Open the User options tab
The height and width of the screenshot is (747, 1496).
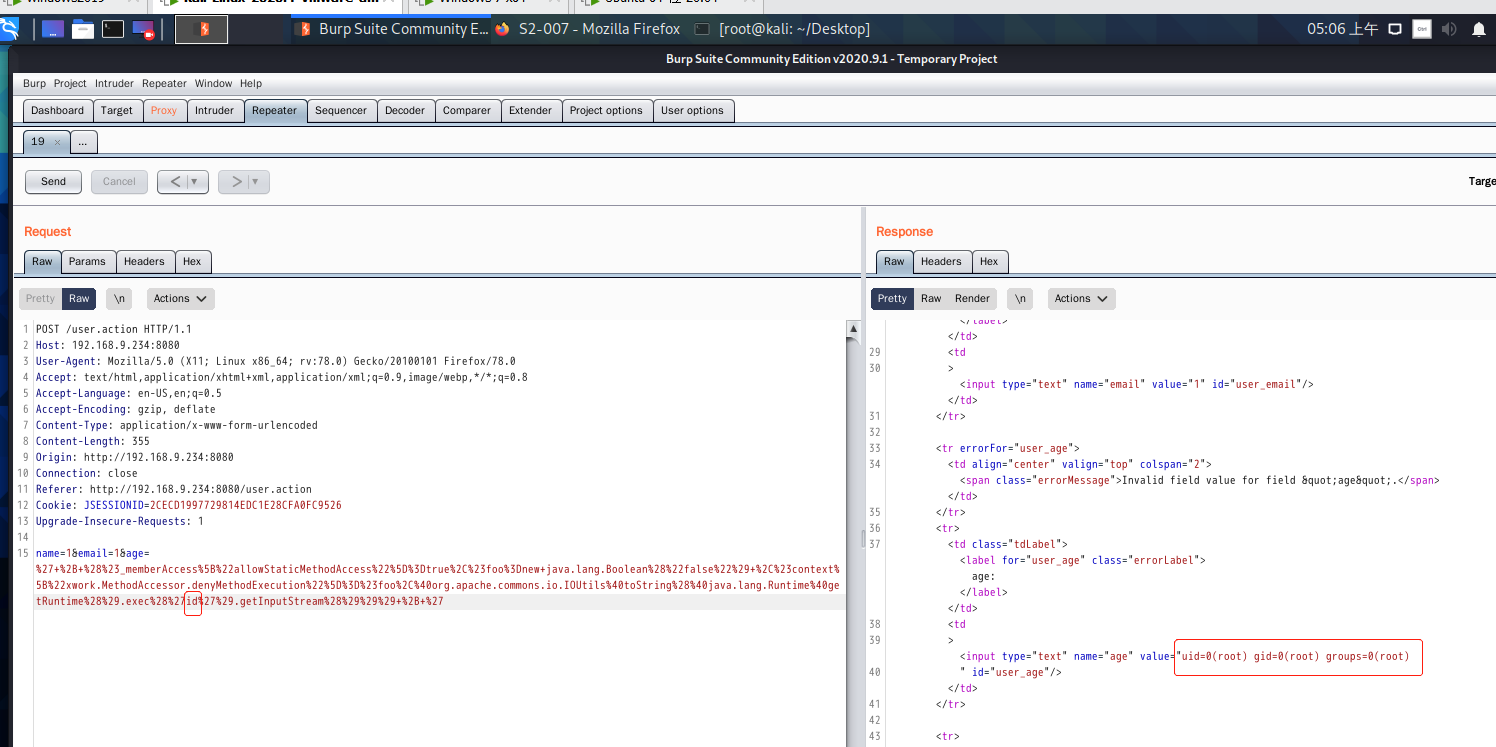point(692,110)
